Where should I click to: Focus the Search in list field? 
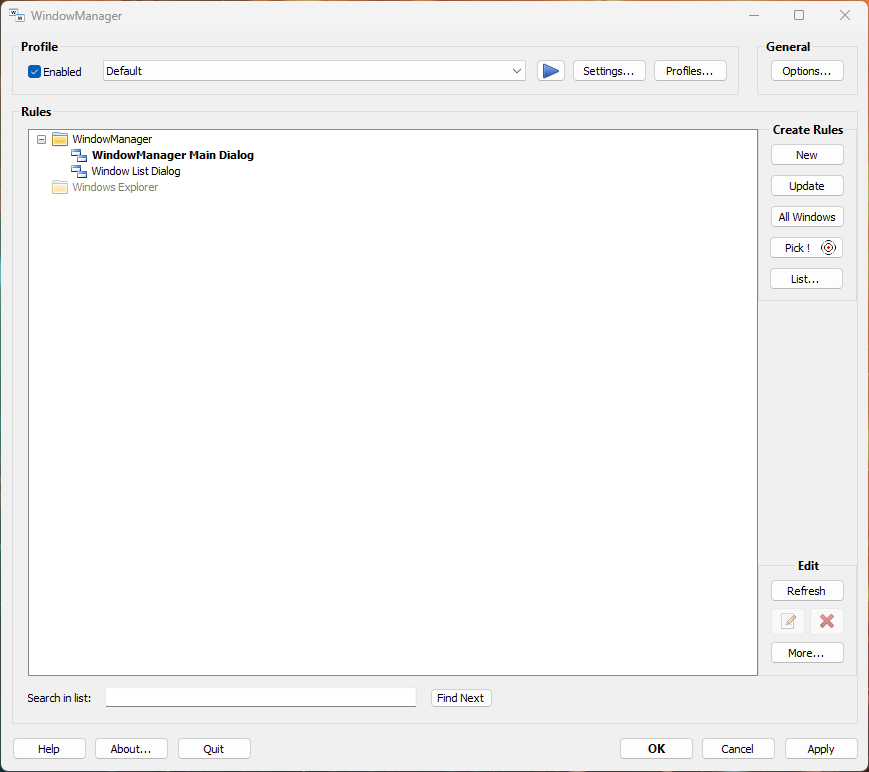tap(260, 697)
